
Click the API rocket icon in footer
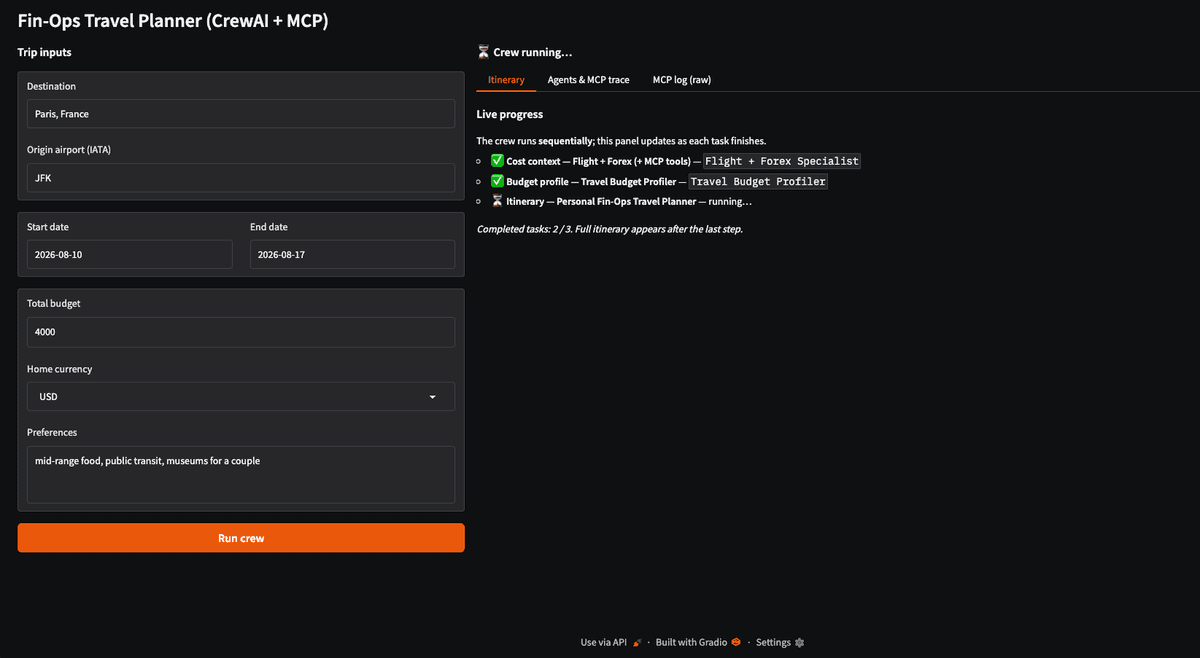pyautogui.click(x=637, y=642)
